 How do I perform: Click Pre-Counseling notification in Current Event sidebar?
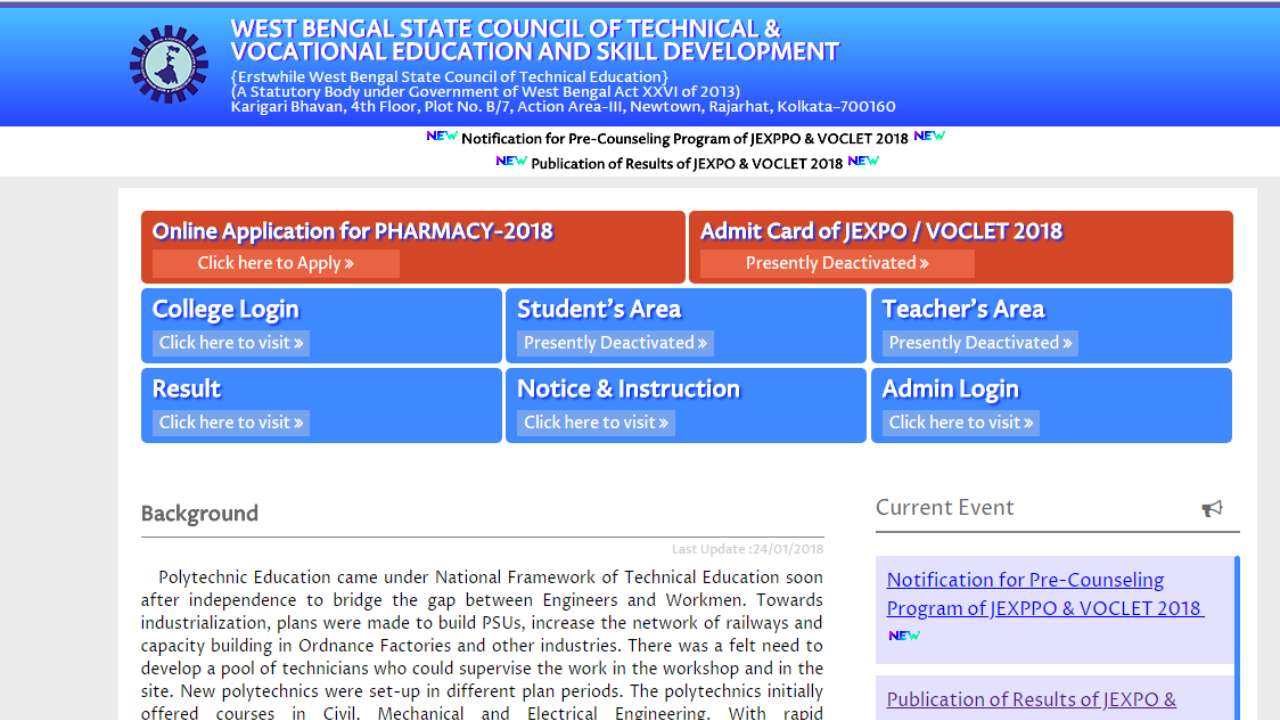(x=1025, y=594)
